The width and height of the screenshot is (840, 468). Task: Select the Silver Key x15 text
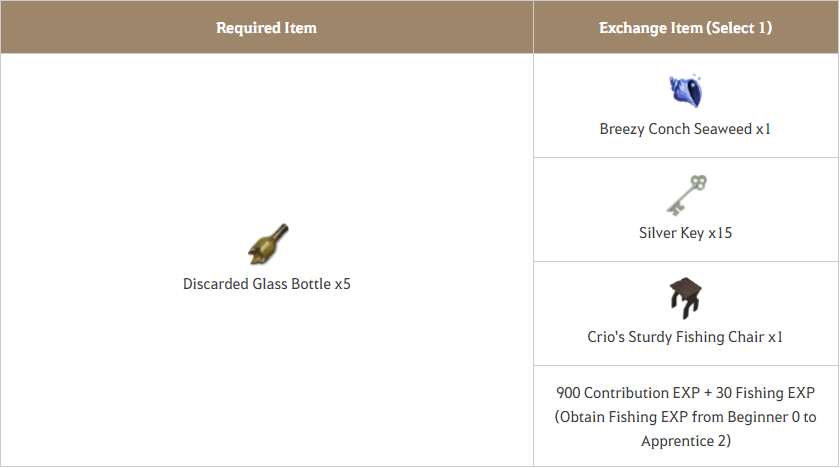[685, 233]
